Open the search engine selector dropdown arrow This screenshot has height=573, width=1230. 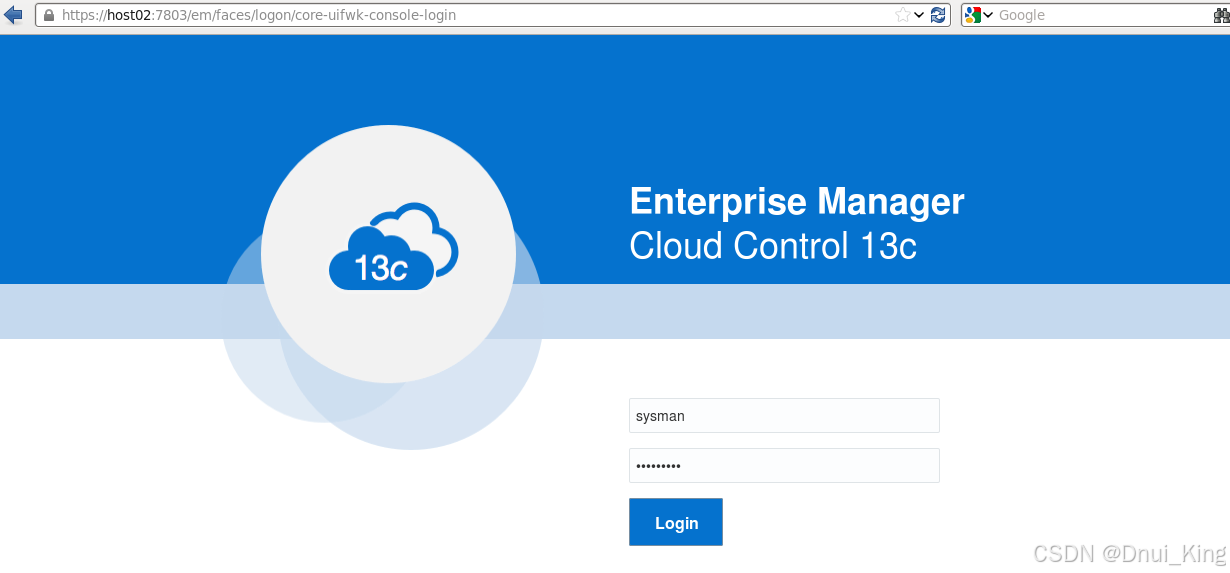(988, 15)
